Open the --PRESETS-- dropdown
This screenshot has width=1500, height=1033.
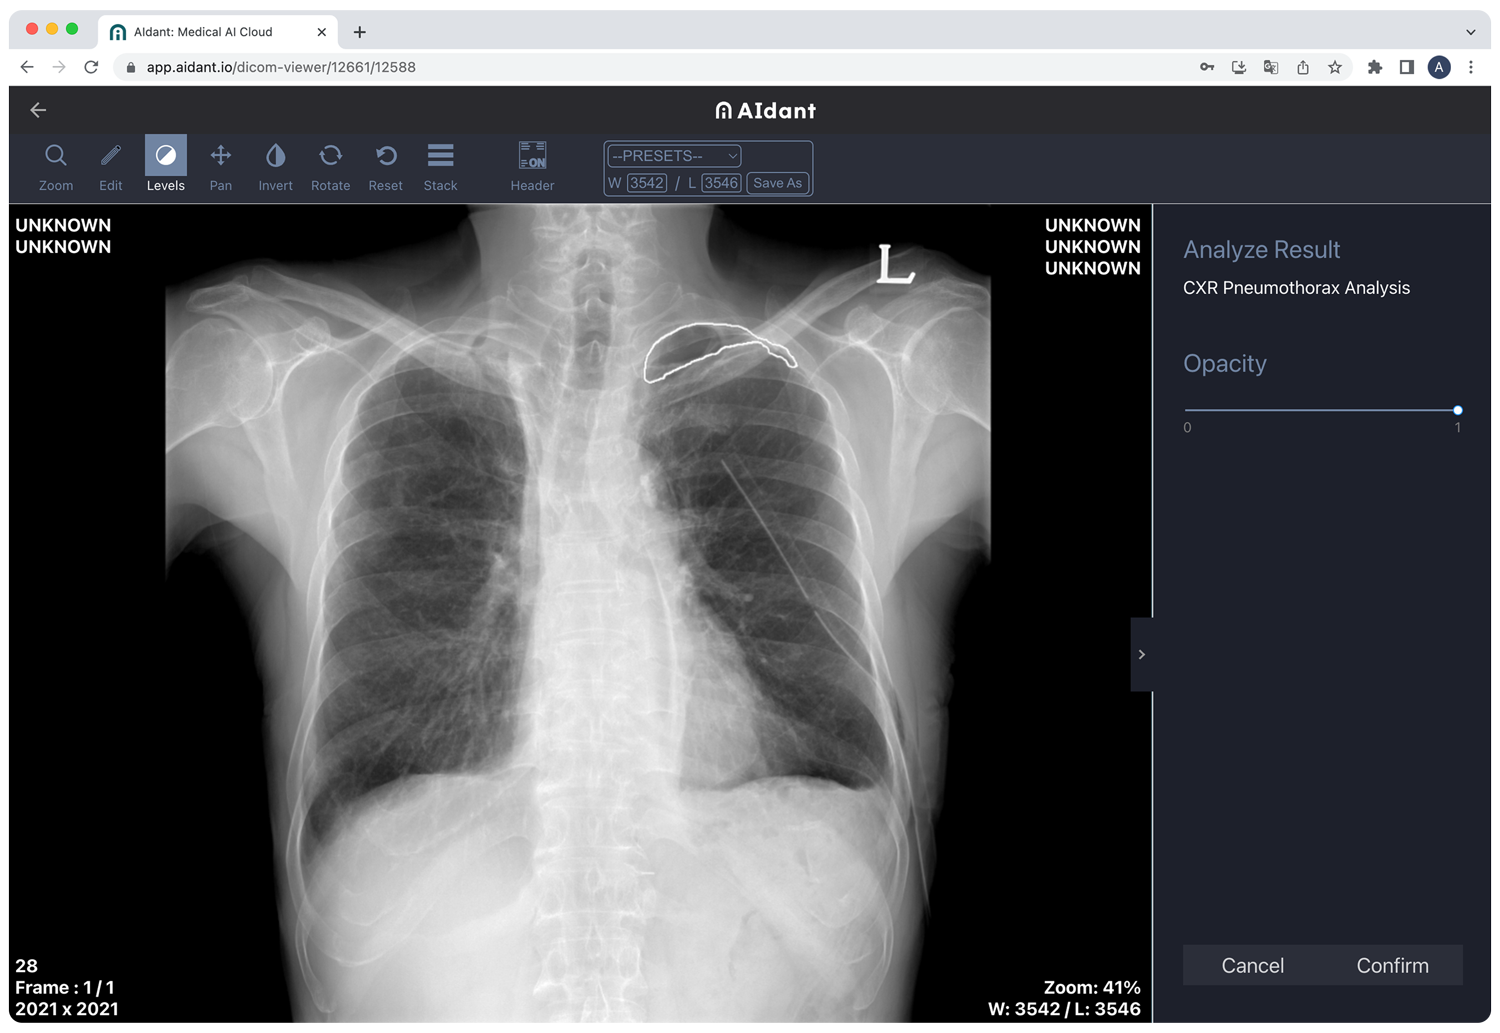click(x=672, y=155)
